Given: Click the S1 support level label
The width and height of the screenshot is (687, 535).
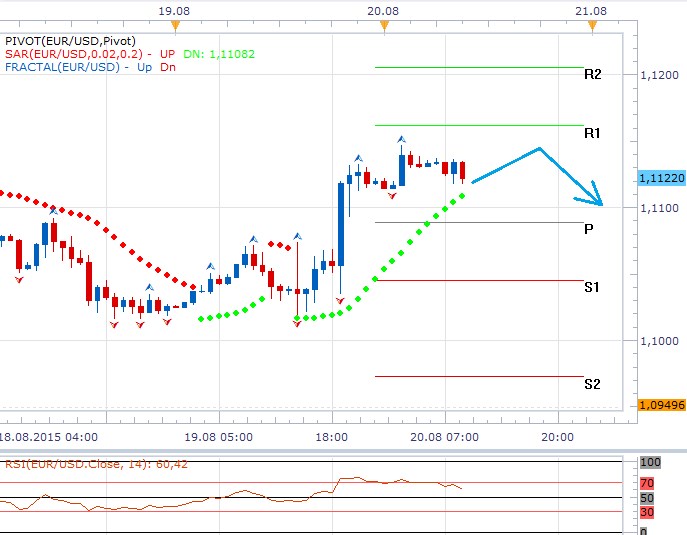Looking at the screenshot, I should (x=592, y=287).
